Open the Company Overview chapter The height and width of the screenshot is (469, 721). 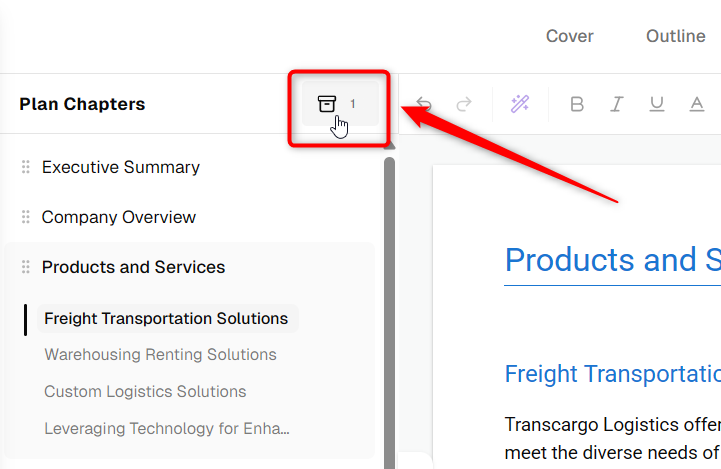pos(119,217)
